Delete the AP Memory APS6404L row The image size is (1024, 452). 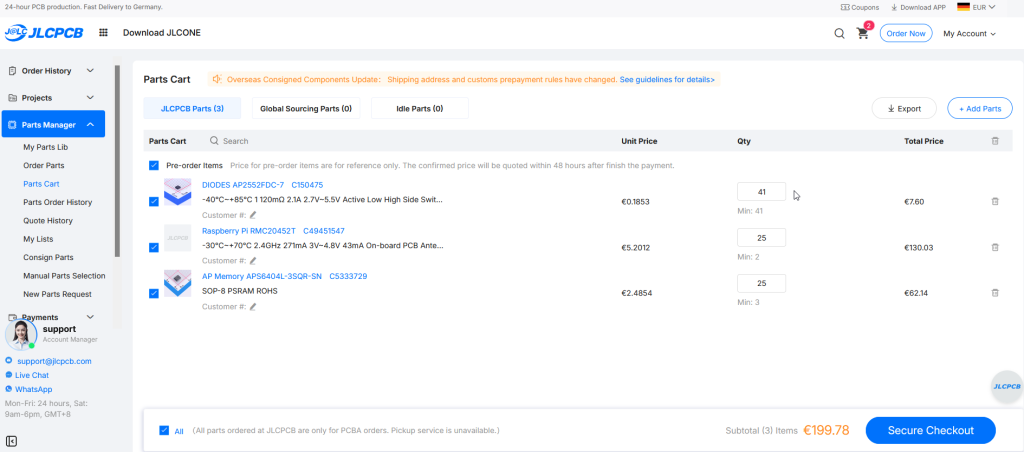(995, 293)
